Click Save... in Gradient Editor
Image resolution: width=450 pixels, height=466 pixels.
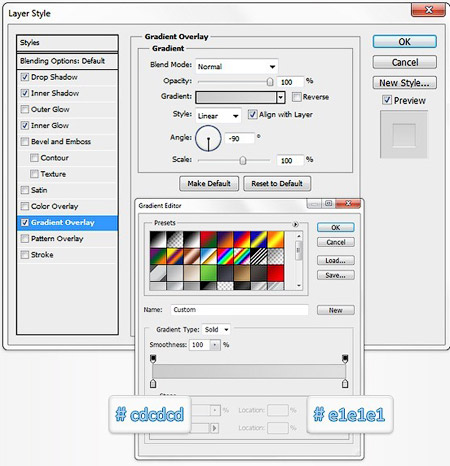(x=336, y=275)
